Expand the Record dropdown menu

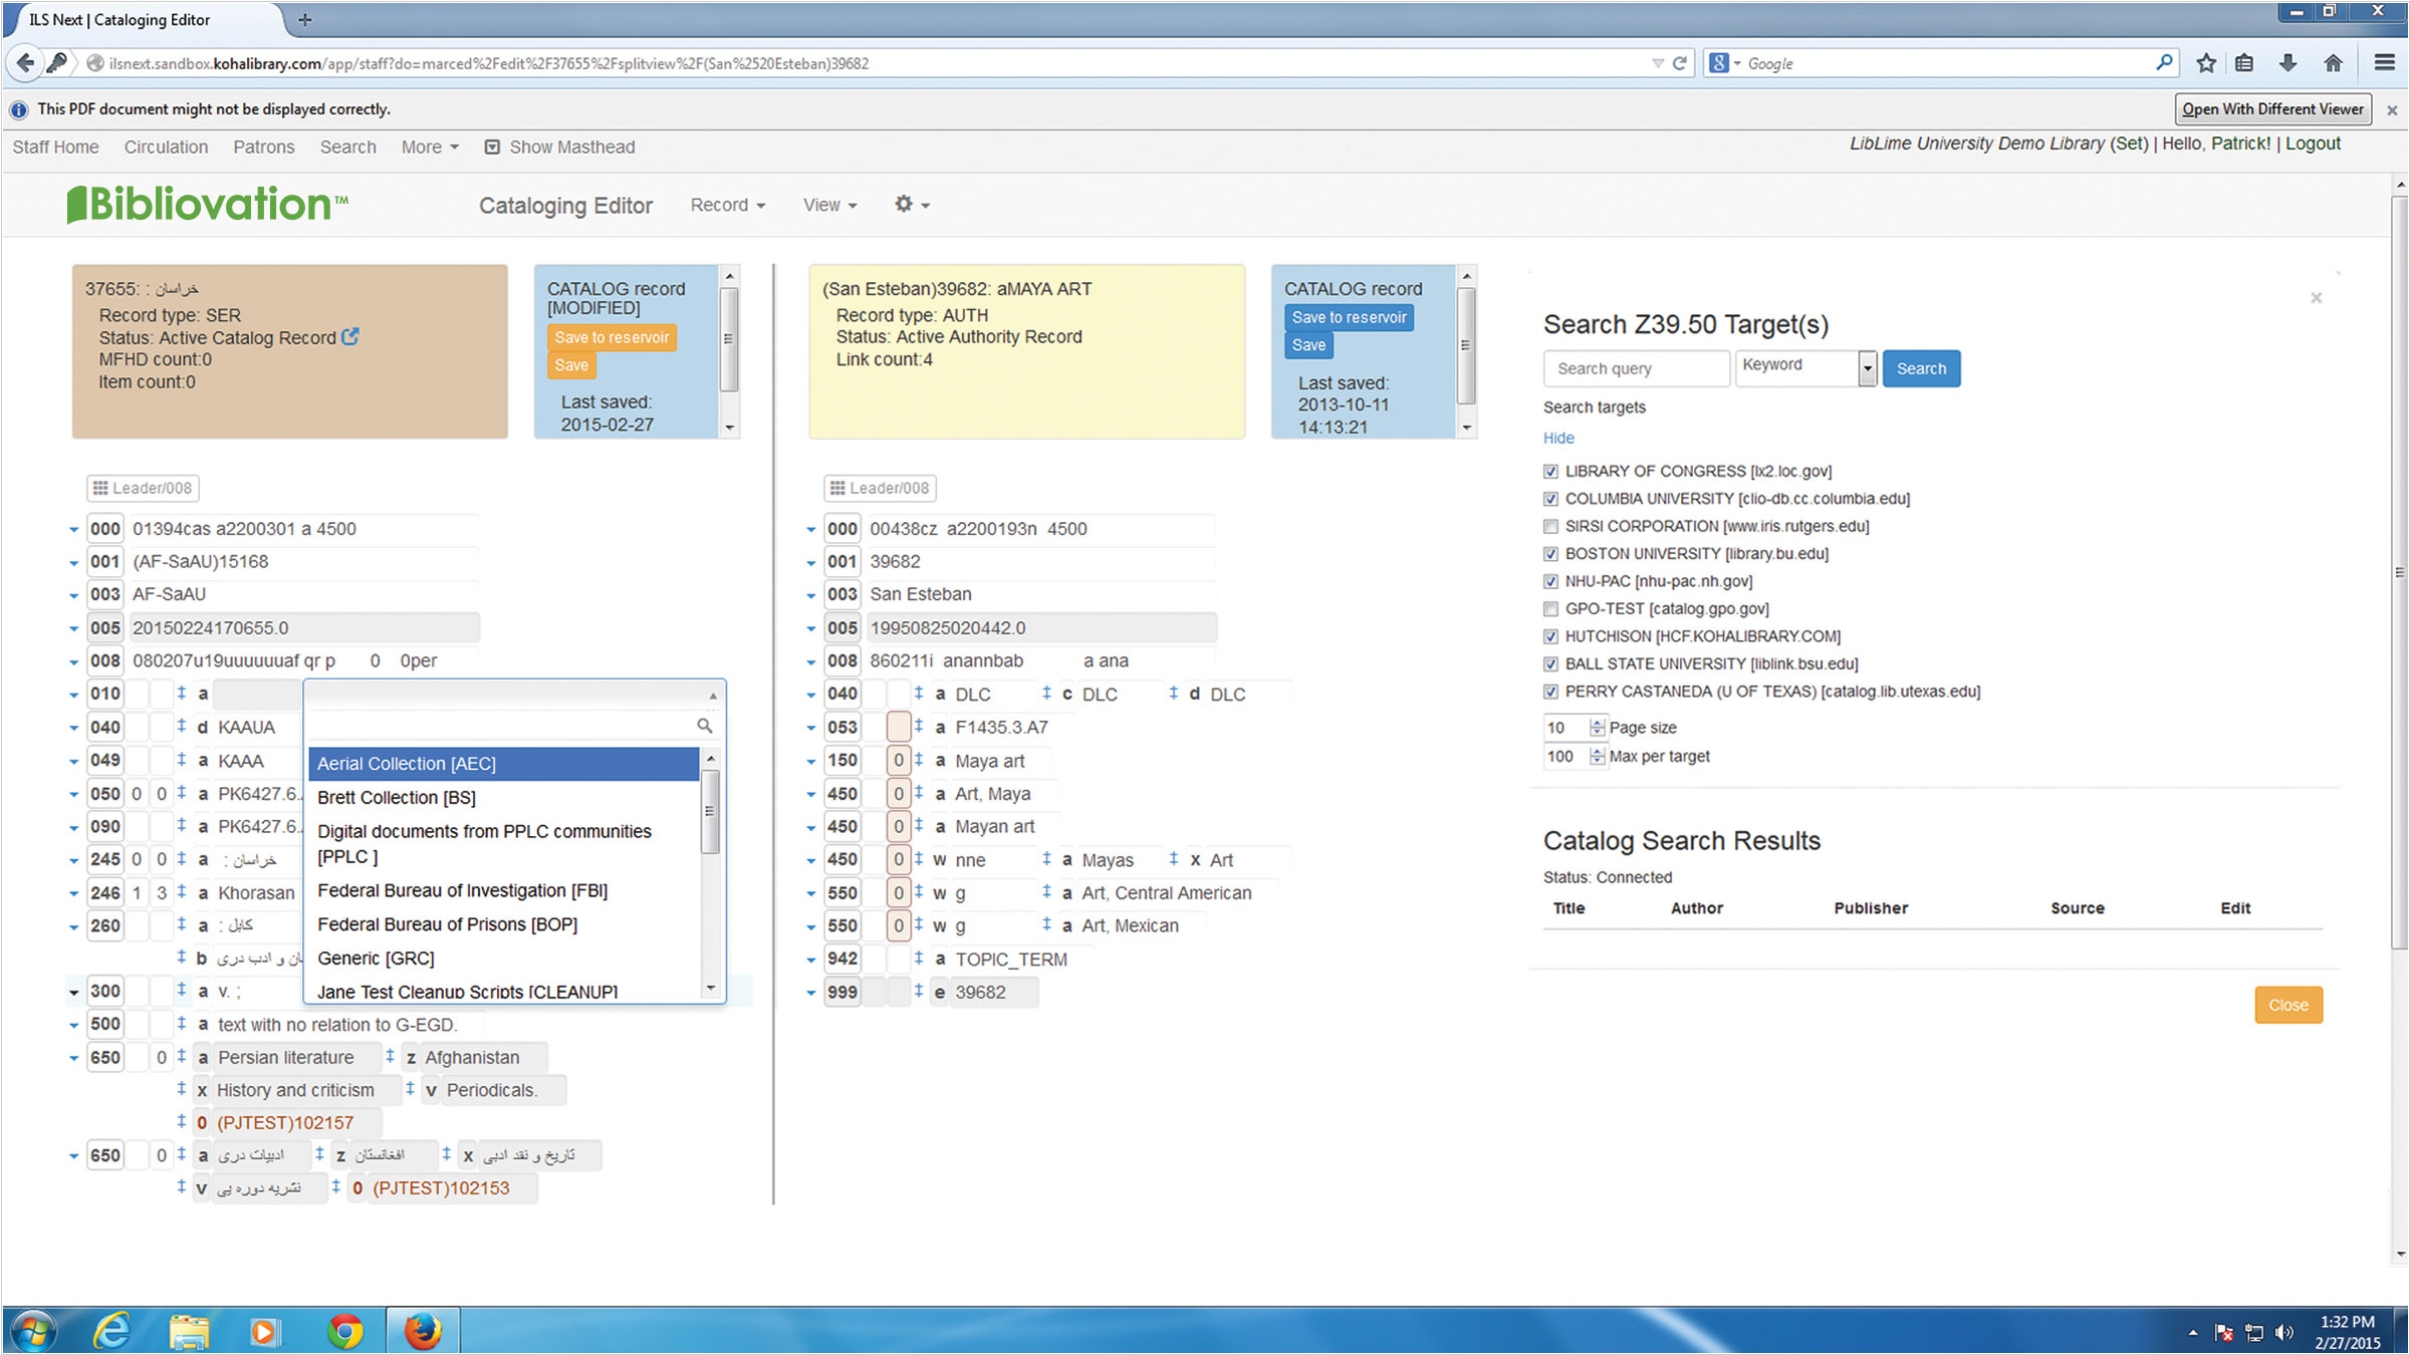tap(727, 205)
